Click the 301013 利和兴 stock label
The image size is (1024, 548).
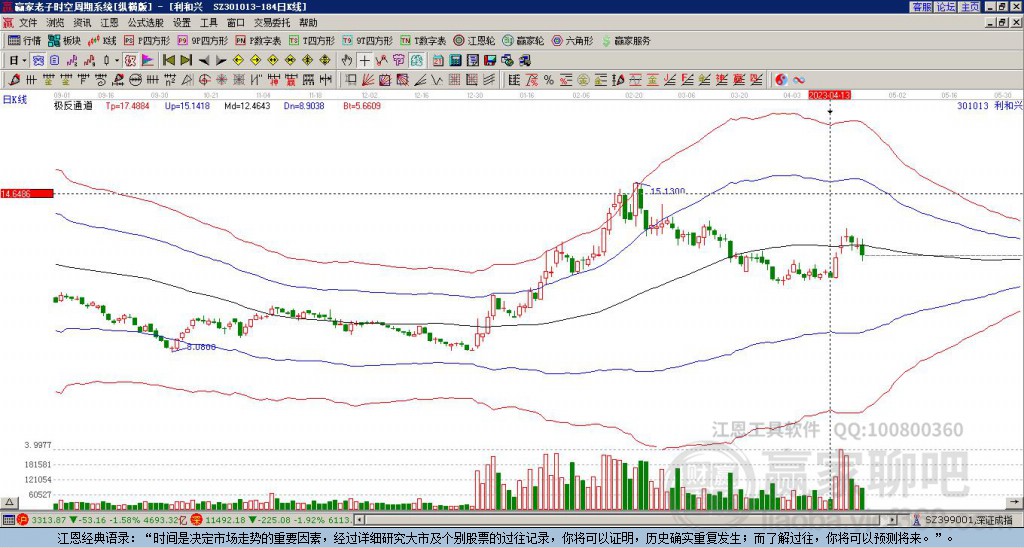coord(988,105)
